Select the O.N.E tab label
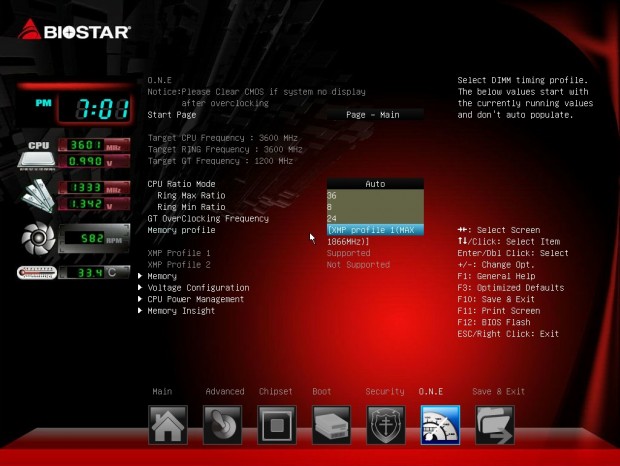The height and width of the screenshot is (466, 620). [431, 391]
